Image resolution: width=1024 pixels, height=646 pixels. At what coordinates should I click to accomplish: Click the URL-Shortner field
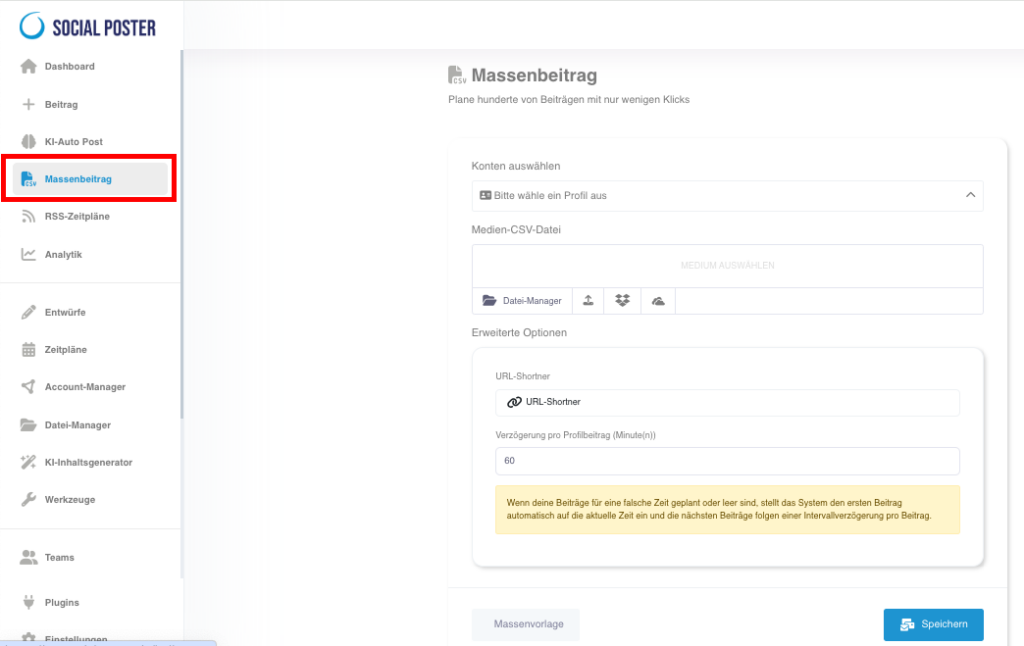click(x=728, y=402)
